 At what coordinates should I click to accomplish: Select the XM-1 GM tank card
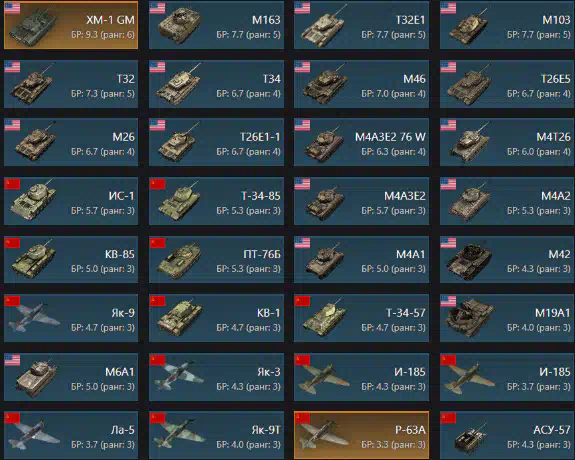[x=71, y=25]
